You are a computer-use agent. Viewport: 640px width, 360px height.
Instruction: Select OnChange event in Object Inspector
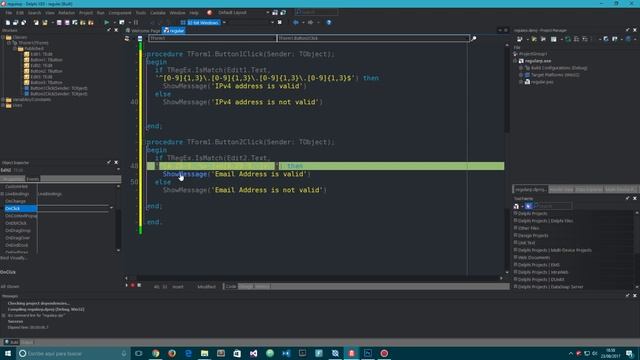point(16,201)
